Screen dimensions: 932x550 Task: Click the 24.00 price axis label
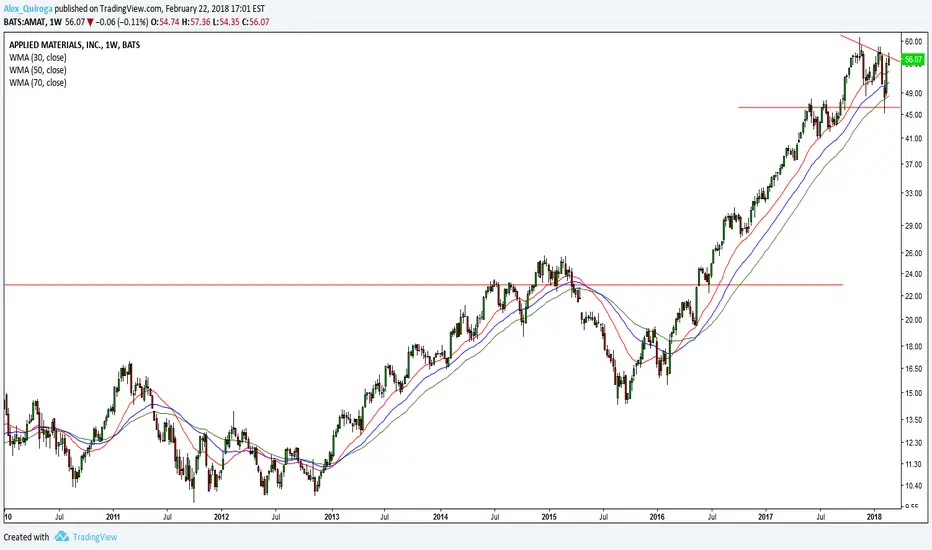(x=912, y=274)
